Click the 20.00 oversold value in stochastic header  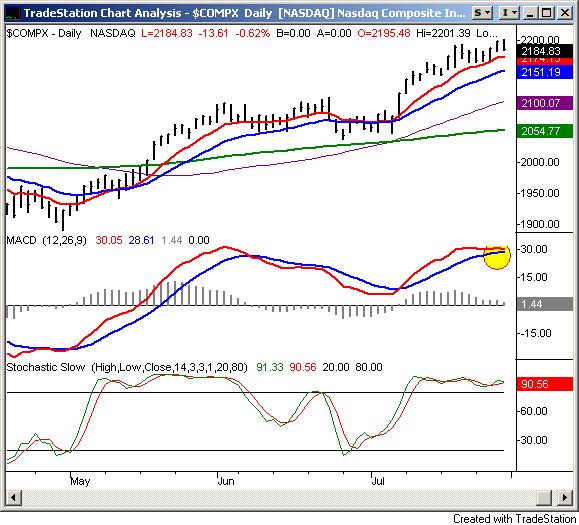click(x=336, y=367)
